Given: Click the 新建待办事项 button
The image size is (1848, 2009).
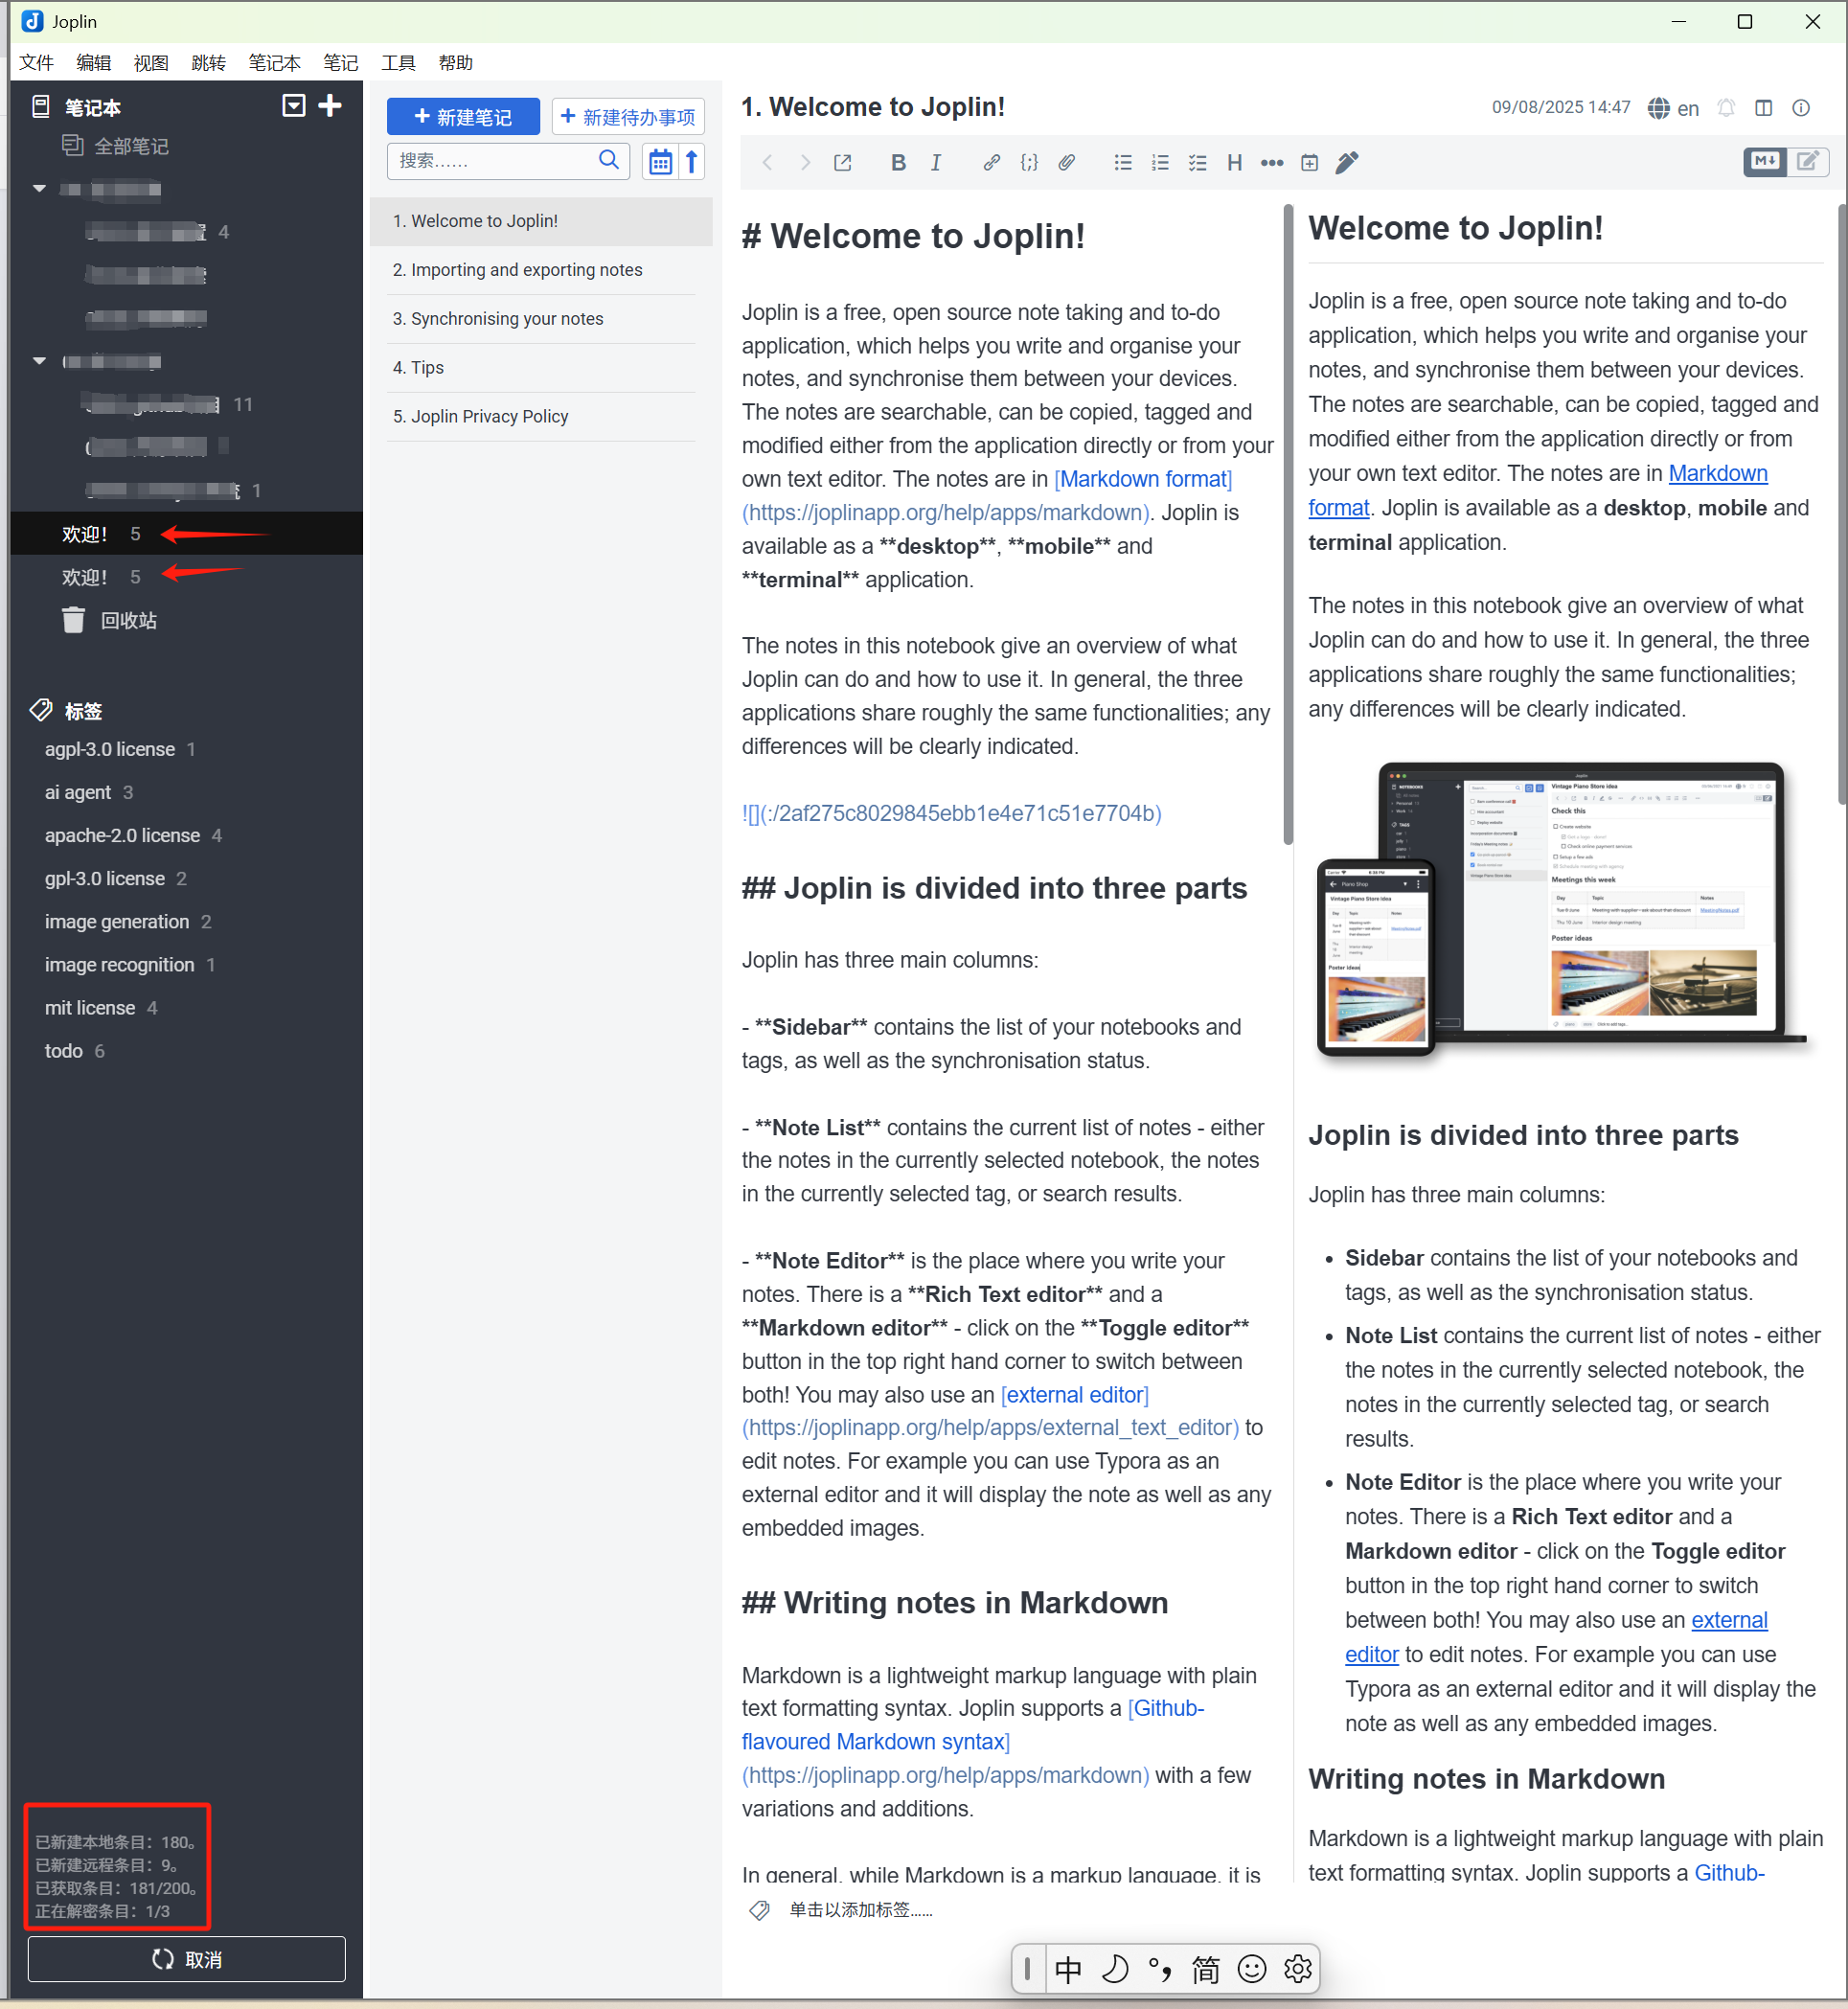Looking at the screenshot, I should 628,117.
